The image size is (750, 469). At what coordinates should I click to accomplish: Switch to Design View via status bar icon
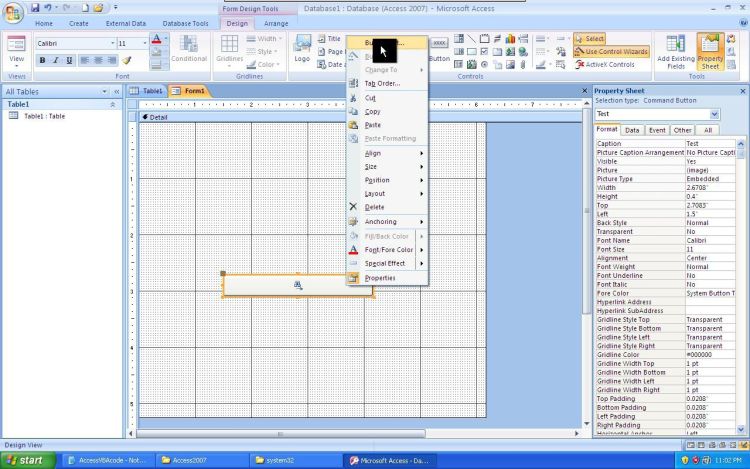coord(742,445)
